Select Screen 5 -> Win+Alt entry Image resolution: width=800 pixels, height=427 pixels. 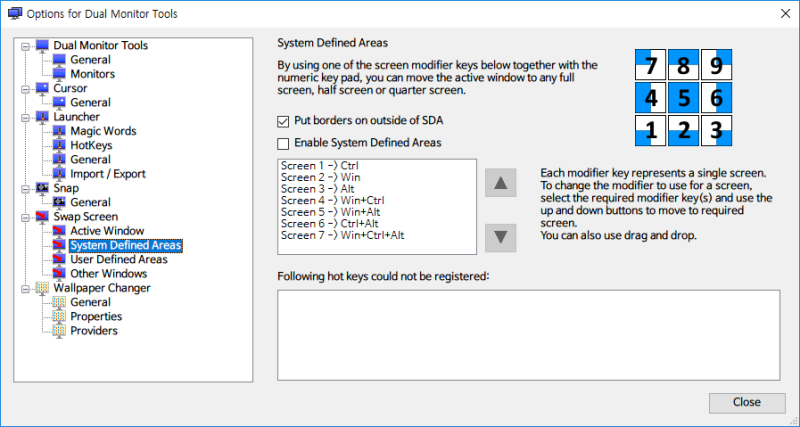(331, 212)
